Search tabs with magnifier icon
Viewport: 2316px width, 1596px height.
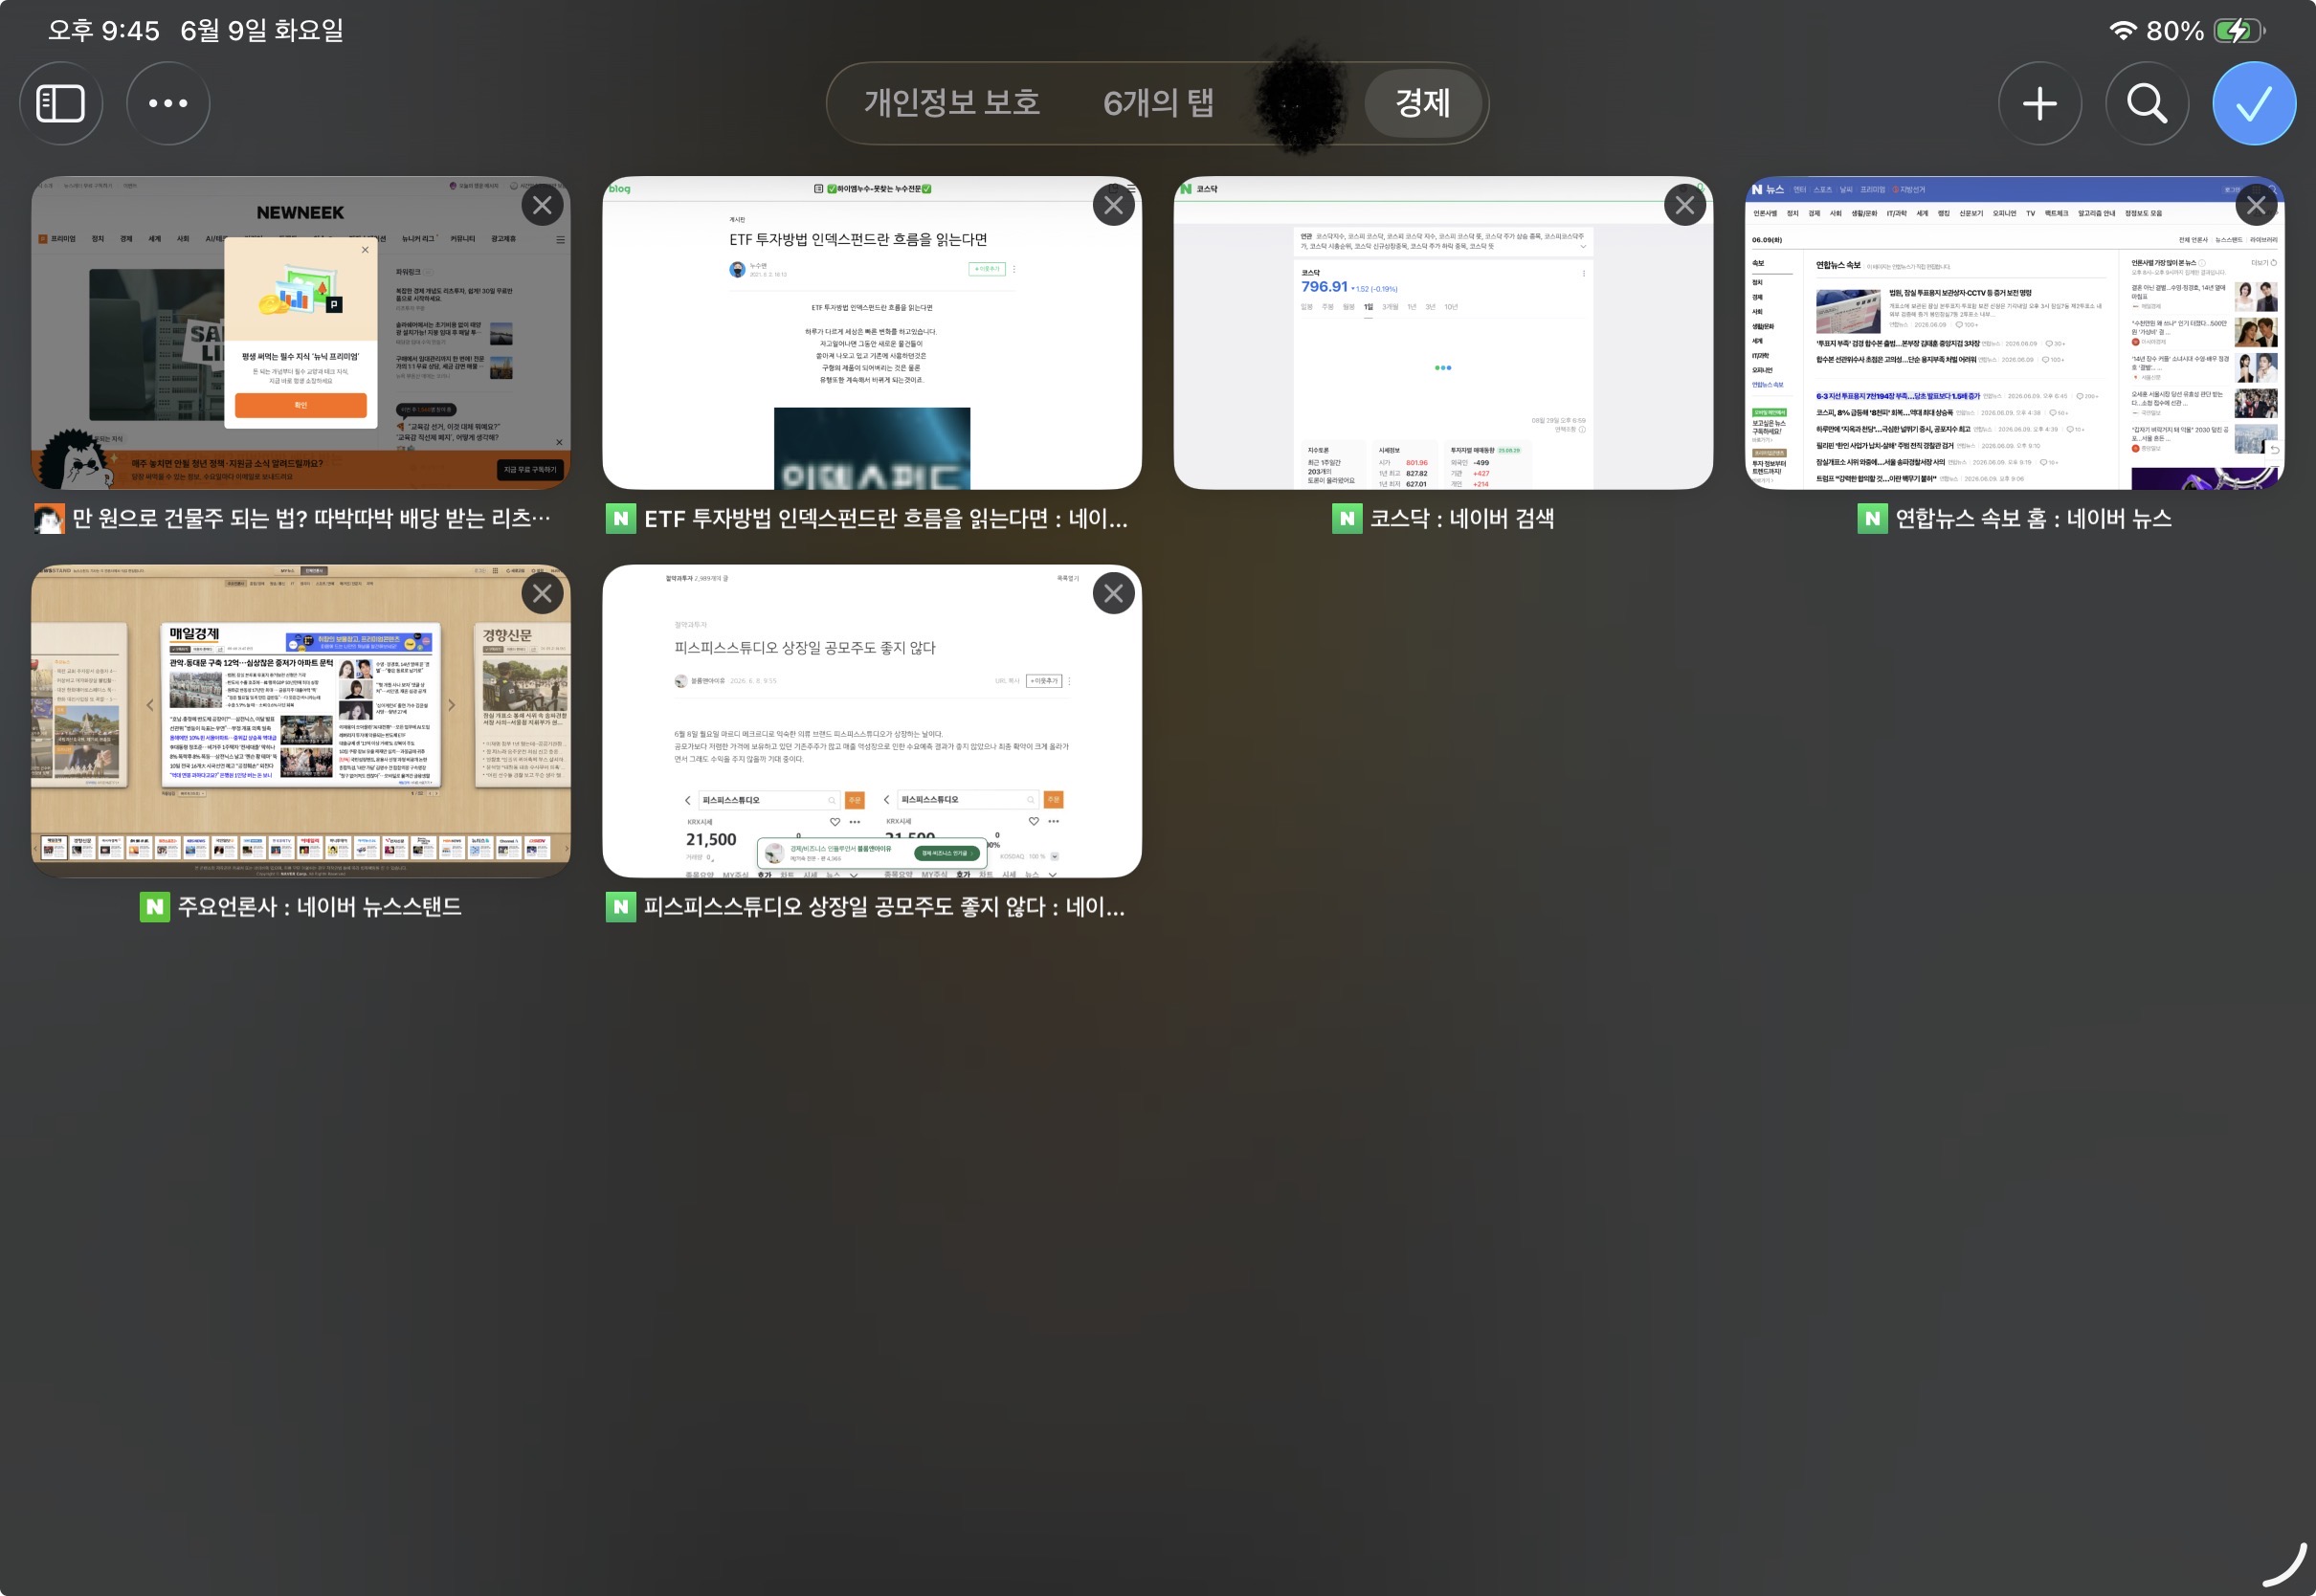[x=2147, y=103]
